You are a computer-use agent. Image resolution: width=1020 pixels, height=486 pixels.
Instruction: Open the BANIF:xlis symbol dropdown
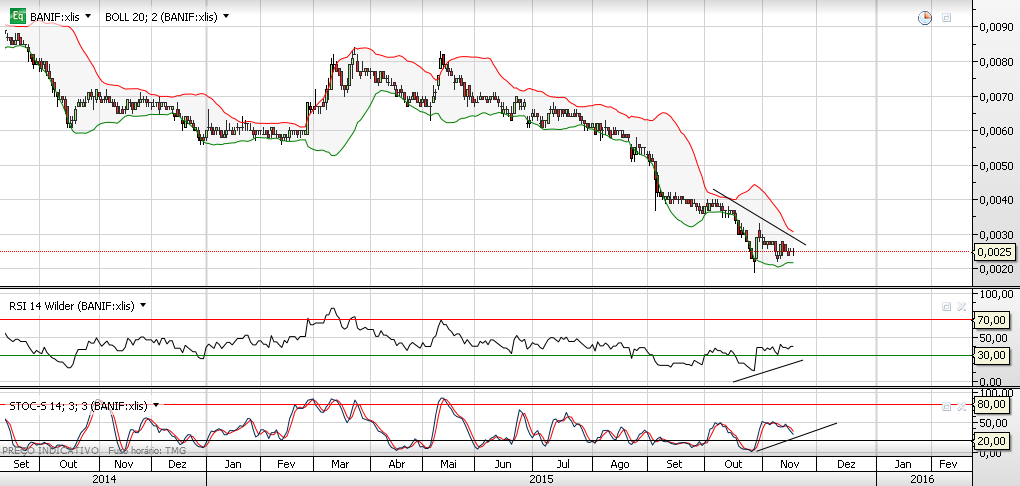pos(88,17)
